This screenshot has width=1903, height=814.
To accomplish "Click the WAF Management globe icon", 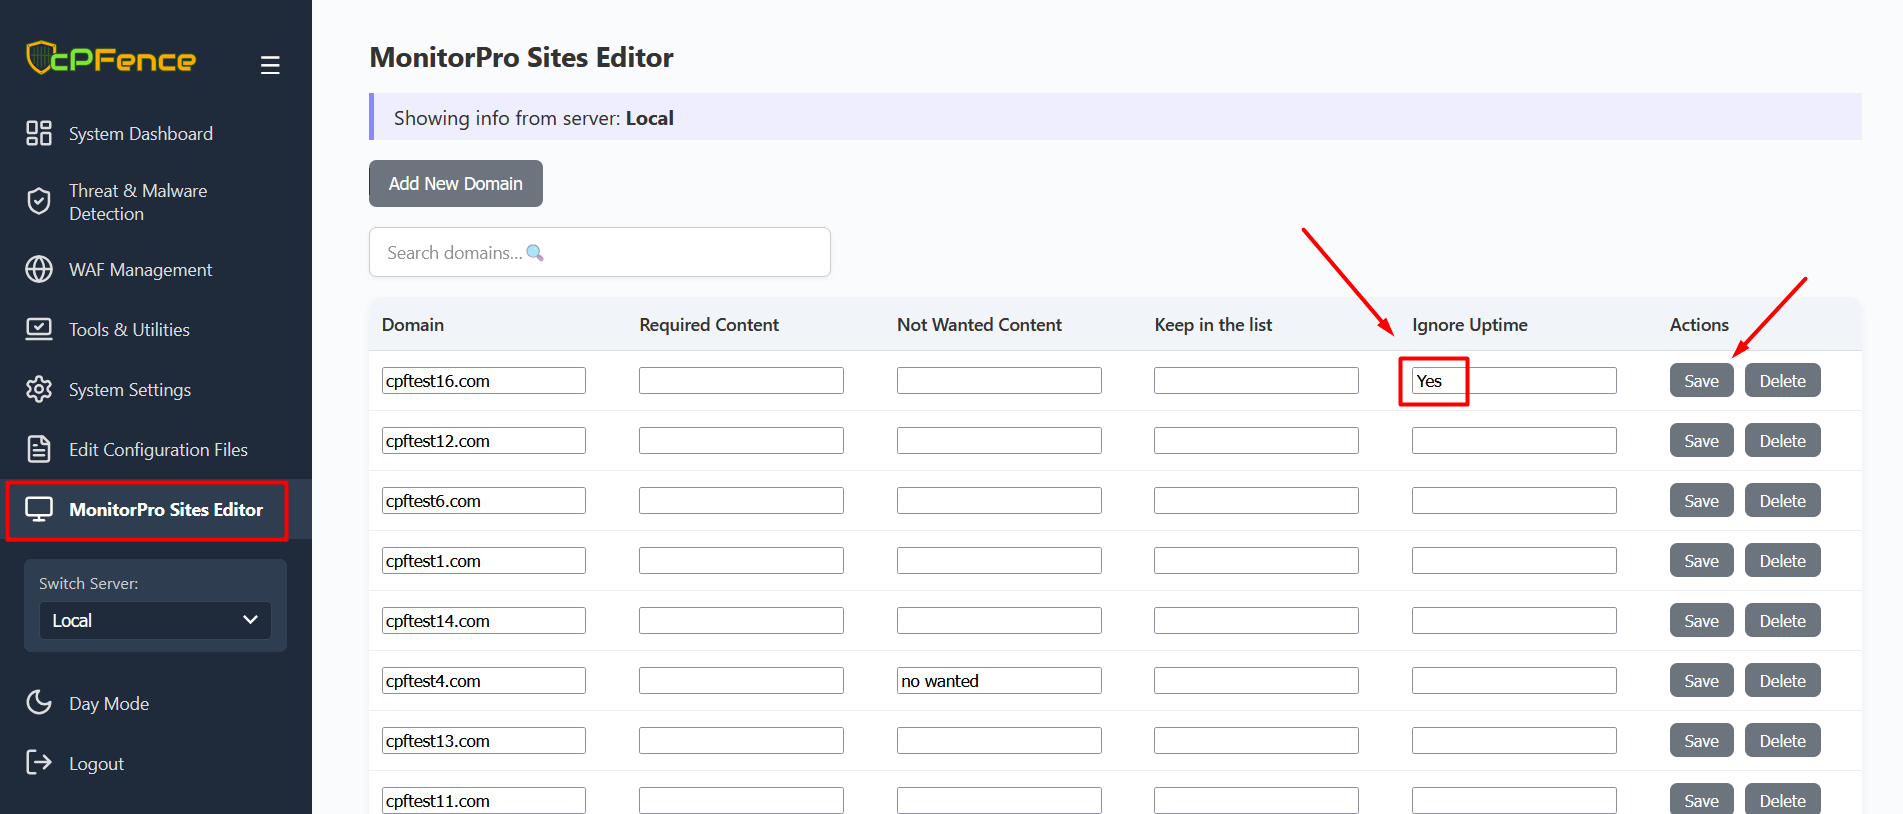I will click(39, 269).
